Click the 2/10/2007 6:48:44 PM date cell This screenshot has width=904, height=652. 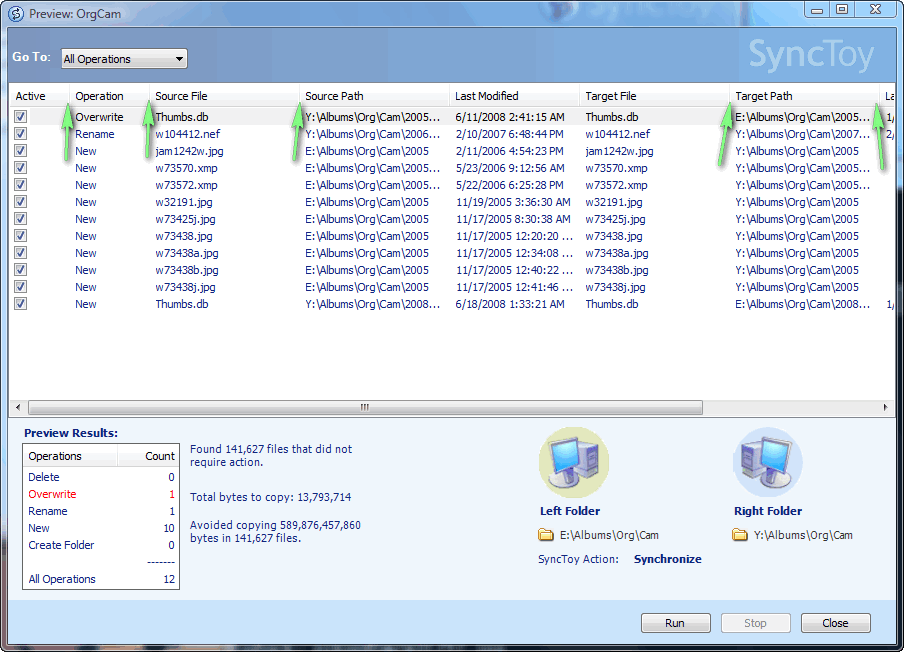[510, 134]
